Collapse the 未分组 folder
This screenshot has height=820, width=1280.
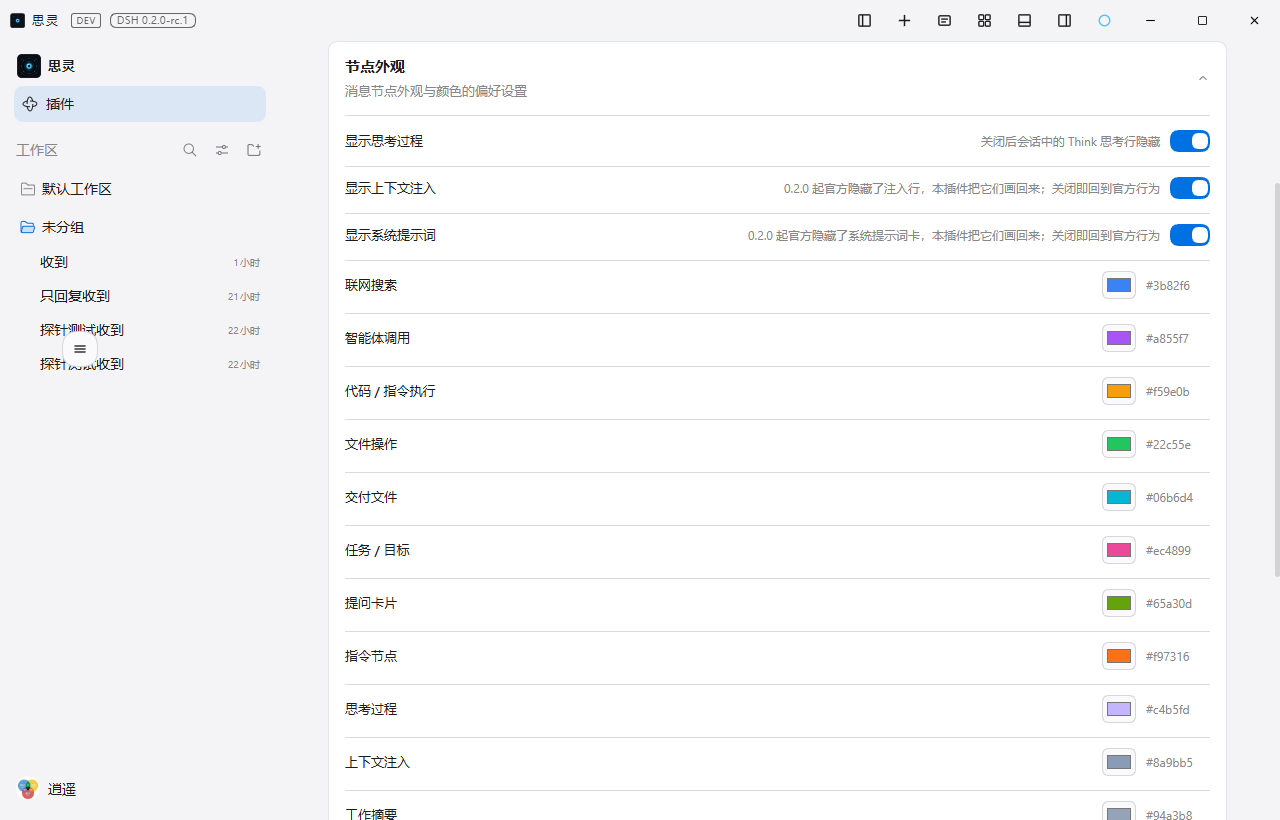(140, 227)
